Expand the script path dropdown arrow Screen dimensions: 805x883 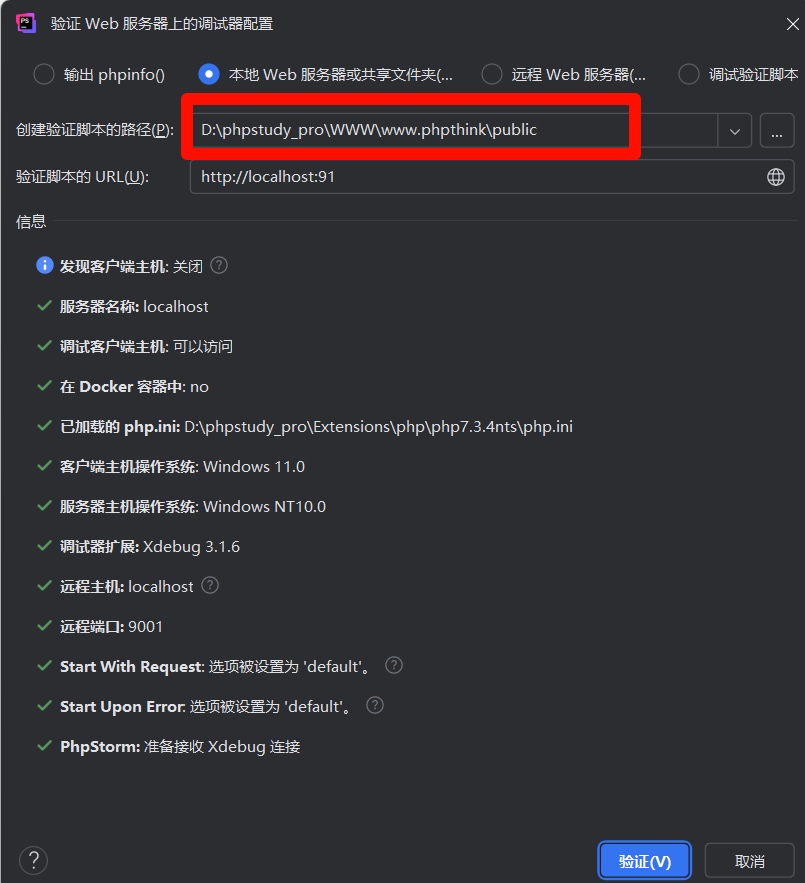point(735,131)
